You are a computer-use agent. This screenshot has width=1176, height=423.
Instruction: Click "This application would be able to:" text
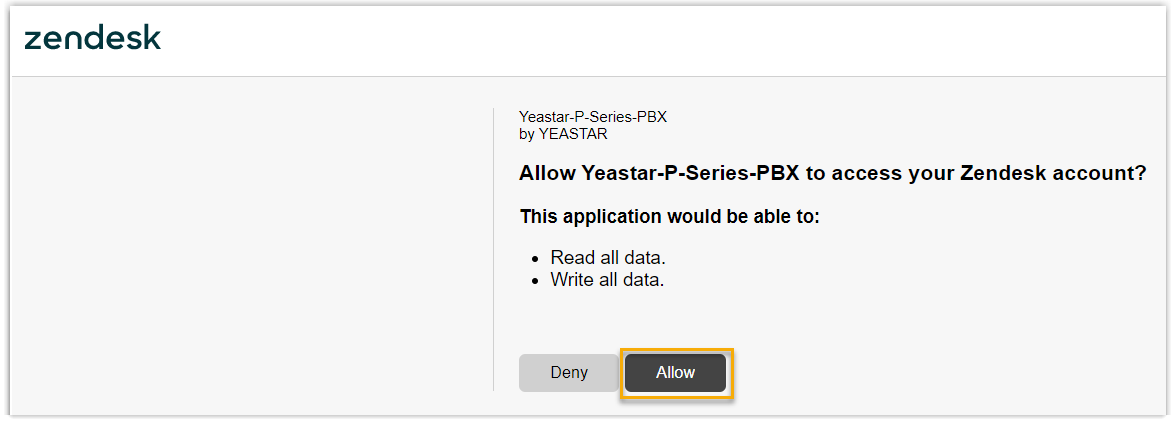coord(669,217)
